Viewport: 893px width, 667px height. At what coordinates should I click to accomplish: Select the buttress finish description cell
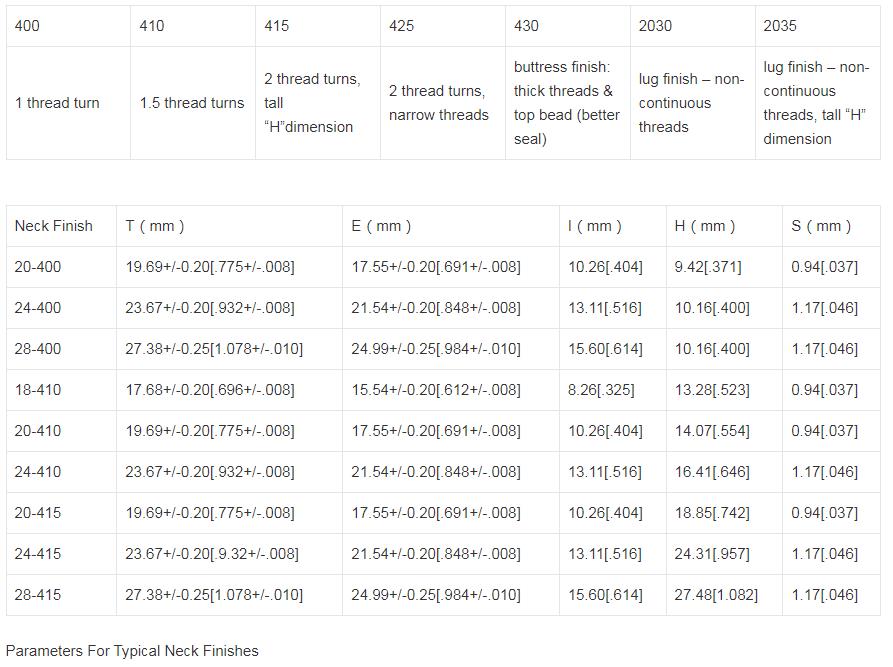(567, 103)
